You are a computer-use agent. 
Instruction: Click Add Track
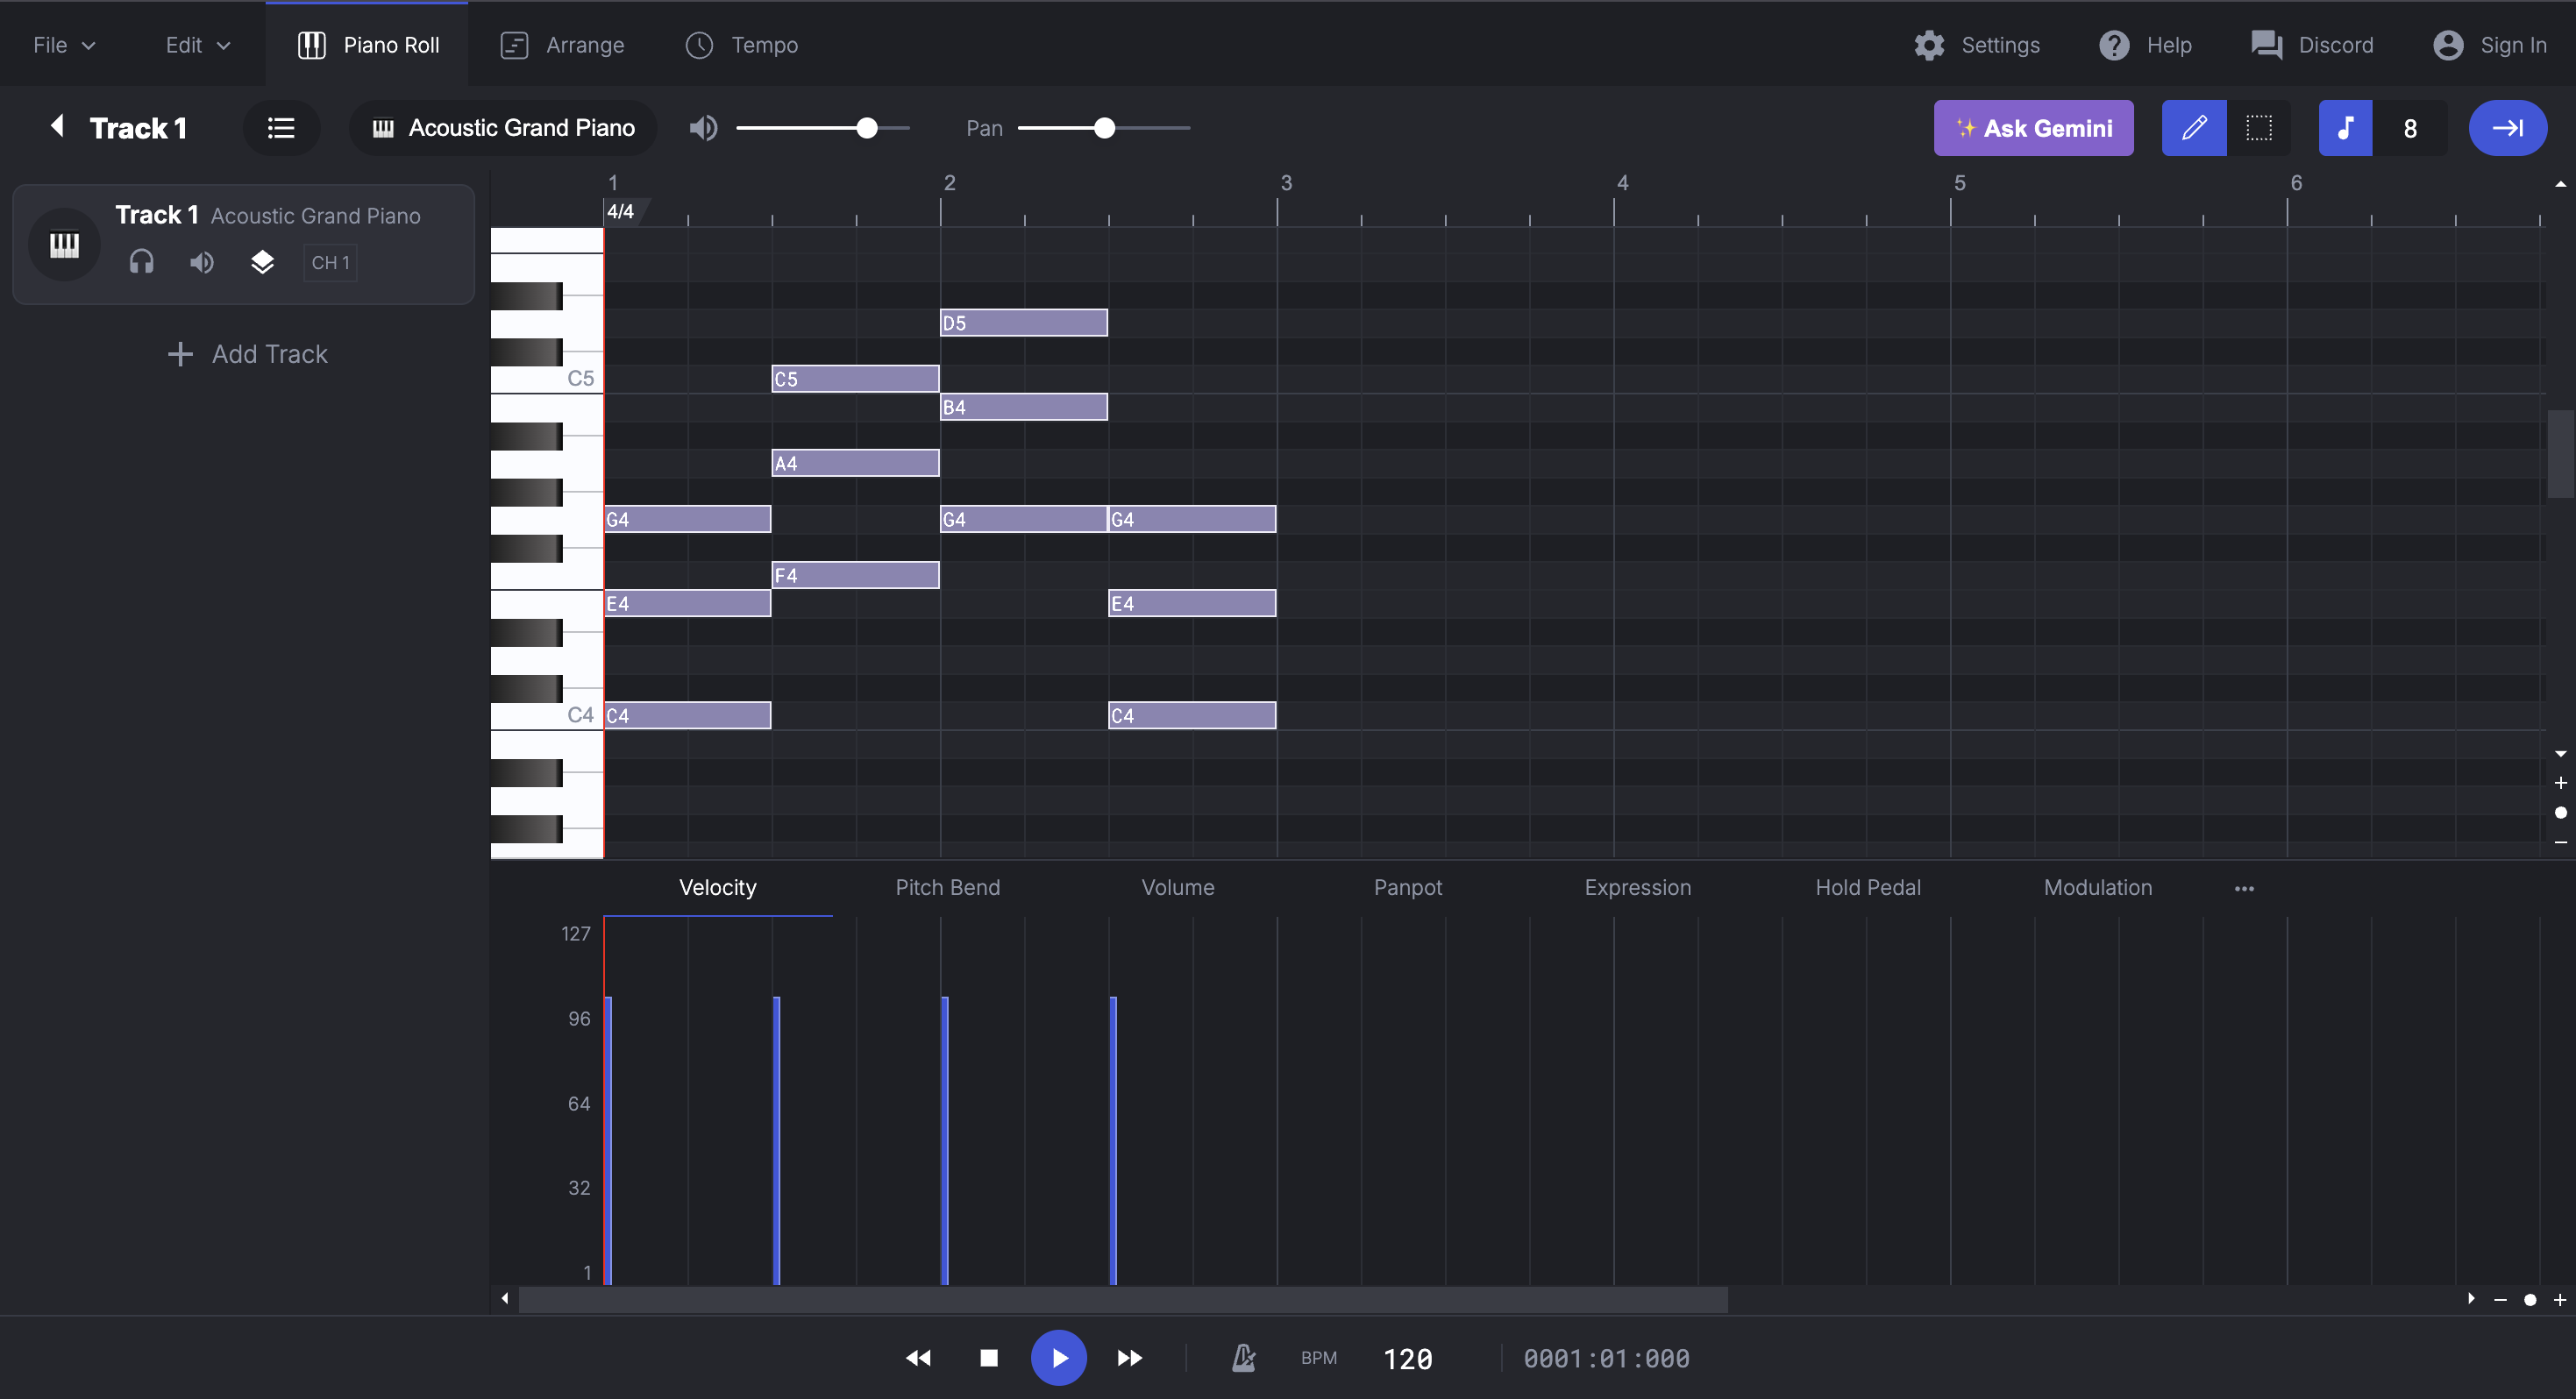(248, 354)
